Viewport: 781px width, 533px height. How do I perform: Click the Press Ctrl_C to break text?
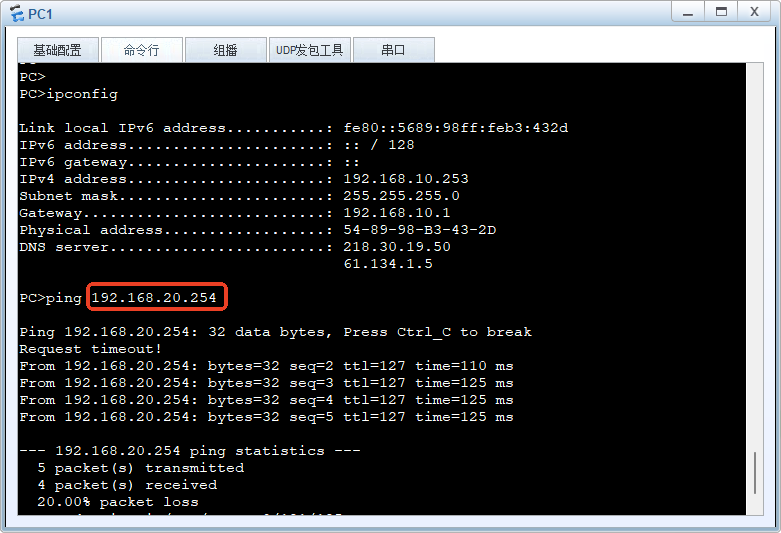pyautogui.click(x=438, y=332)
